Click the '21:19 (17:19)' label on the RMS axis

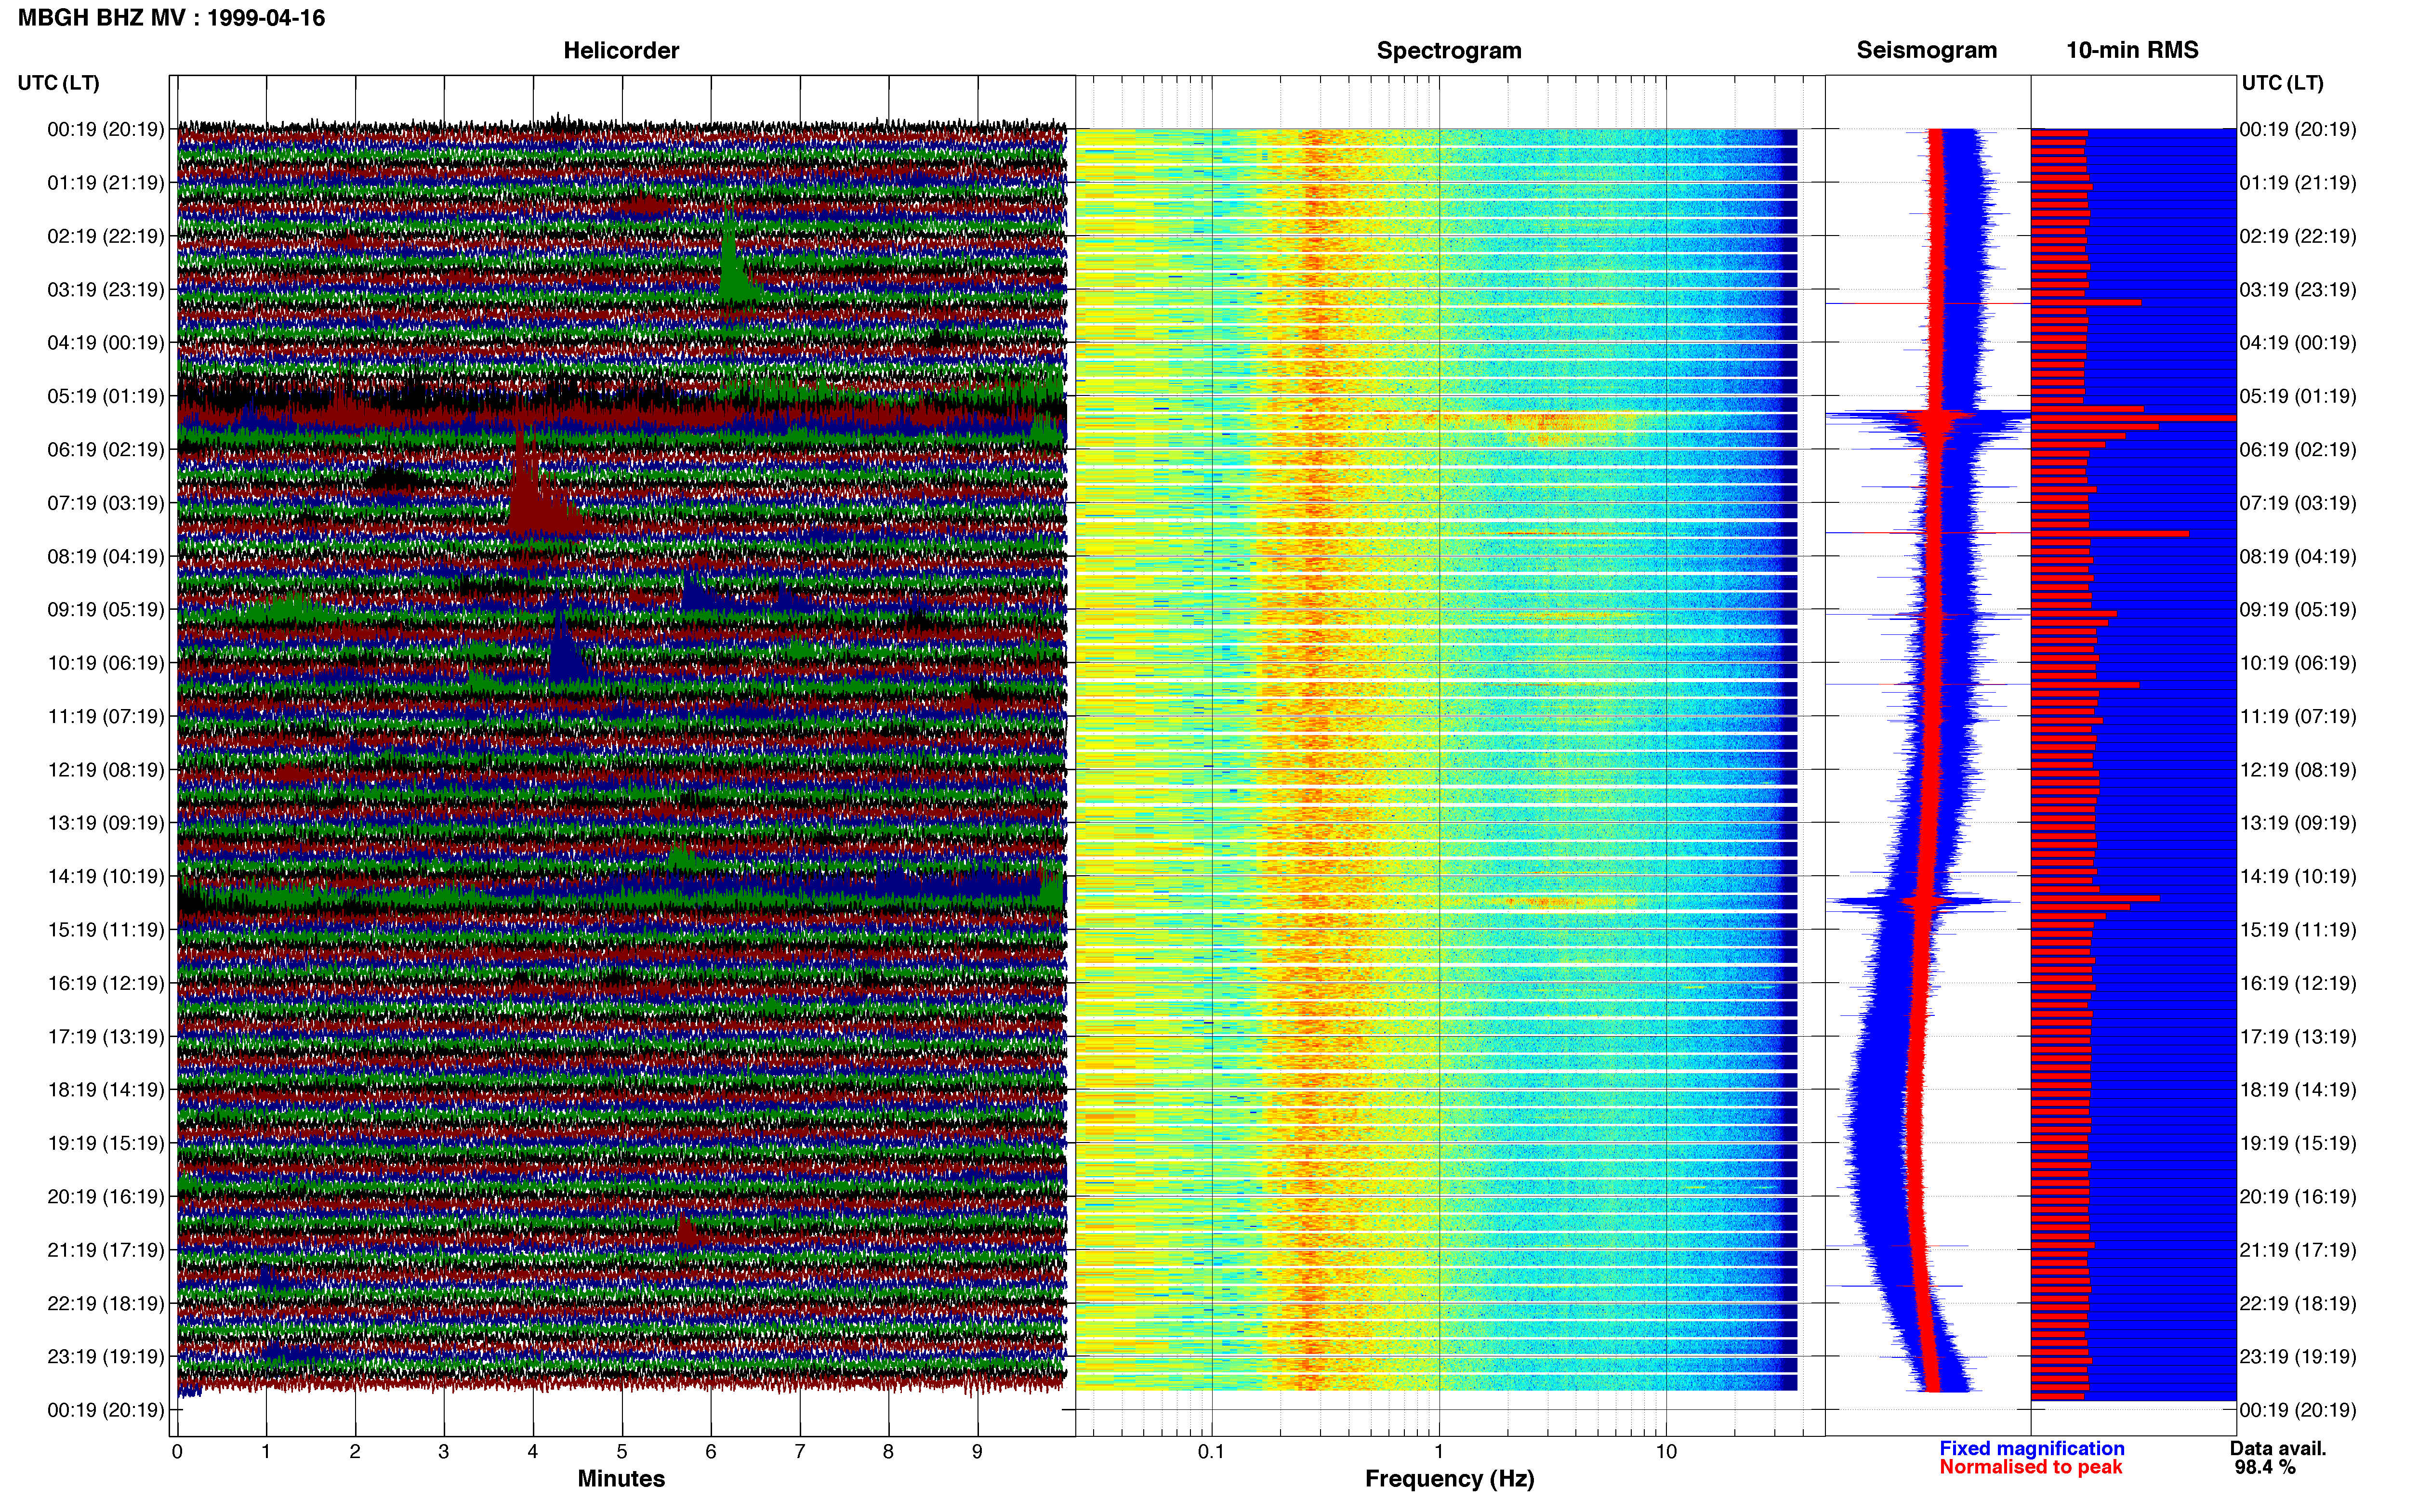2298,1249
